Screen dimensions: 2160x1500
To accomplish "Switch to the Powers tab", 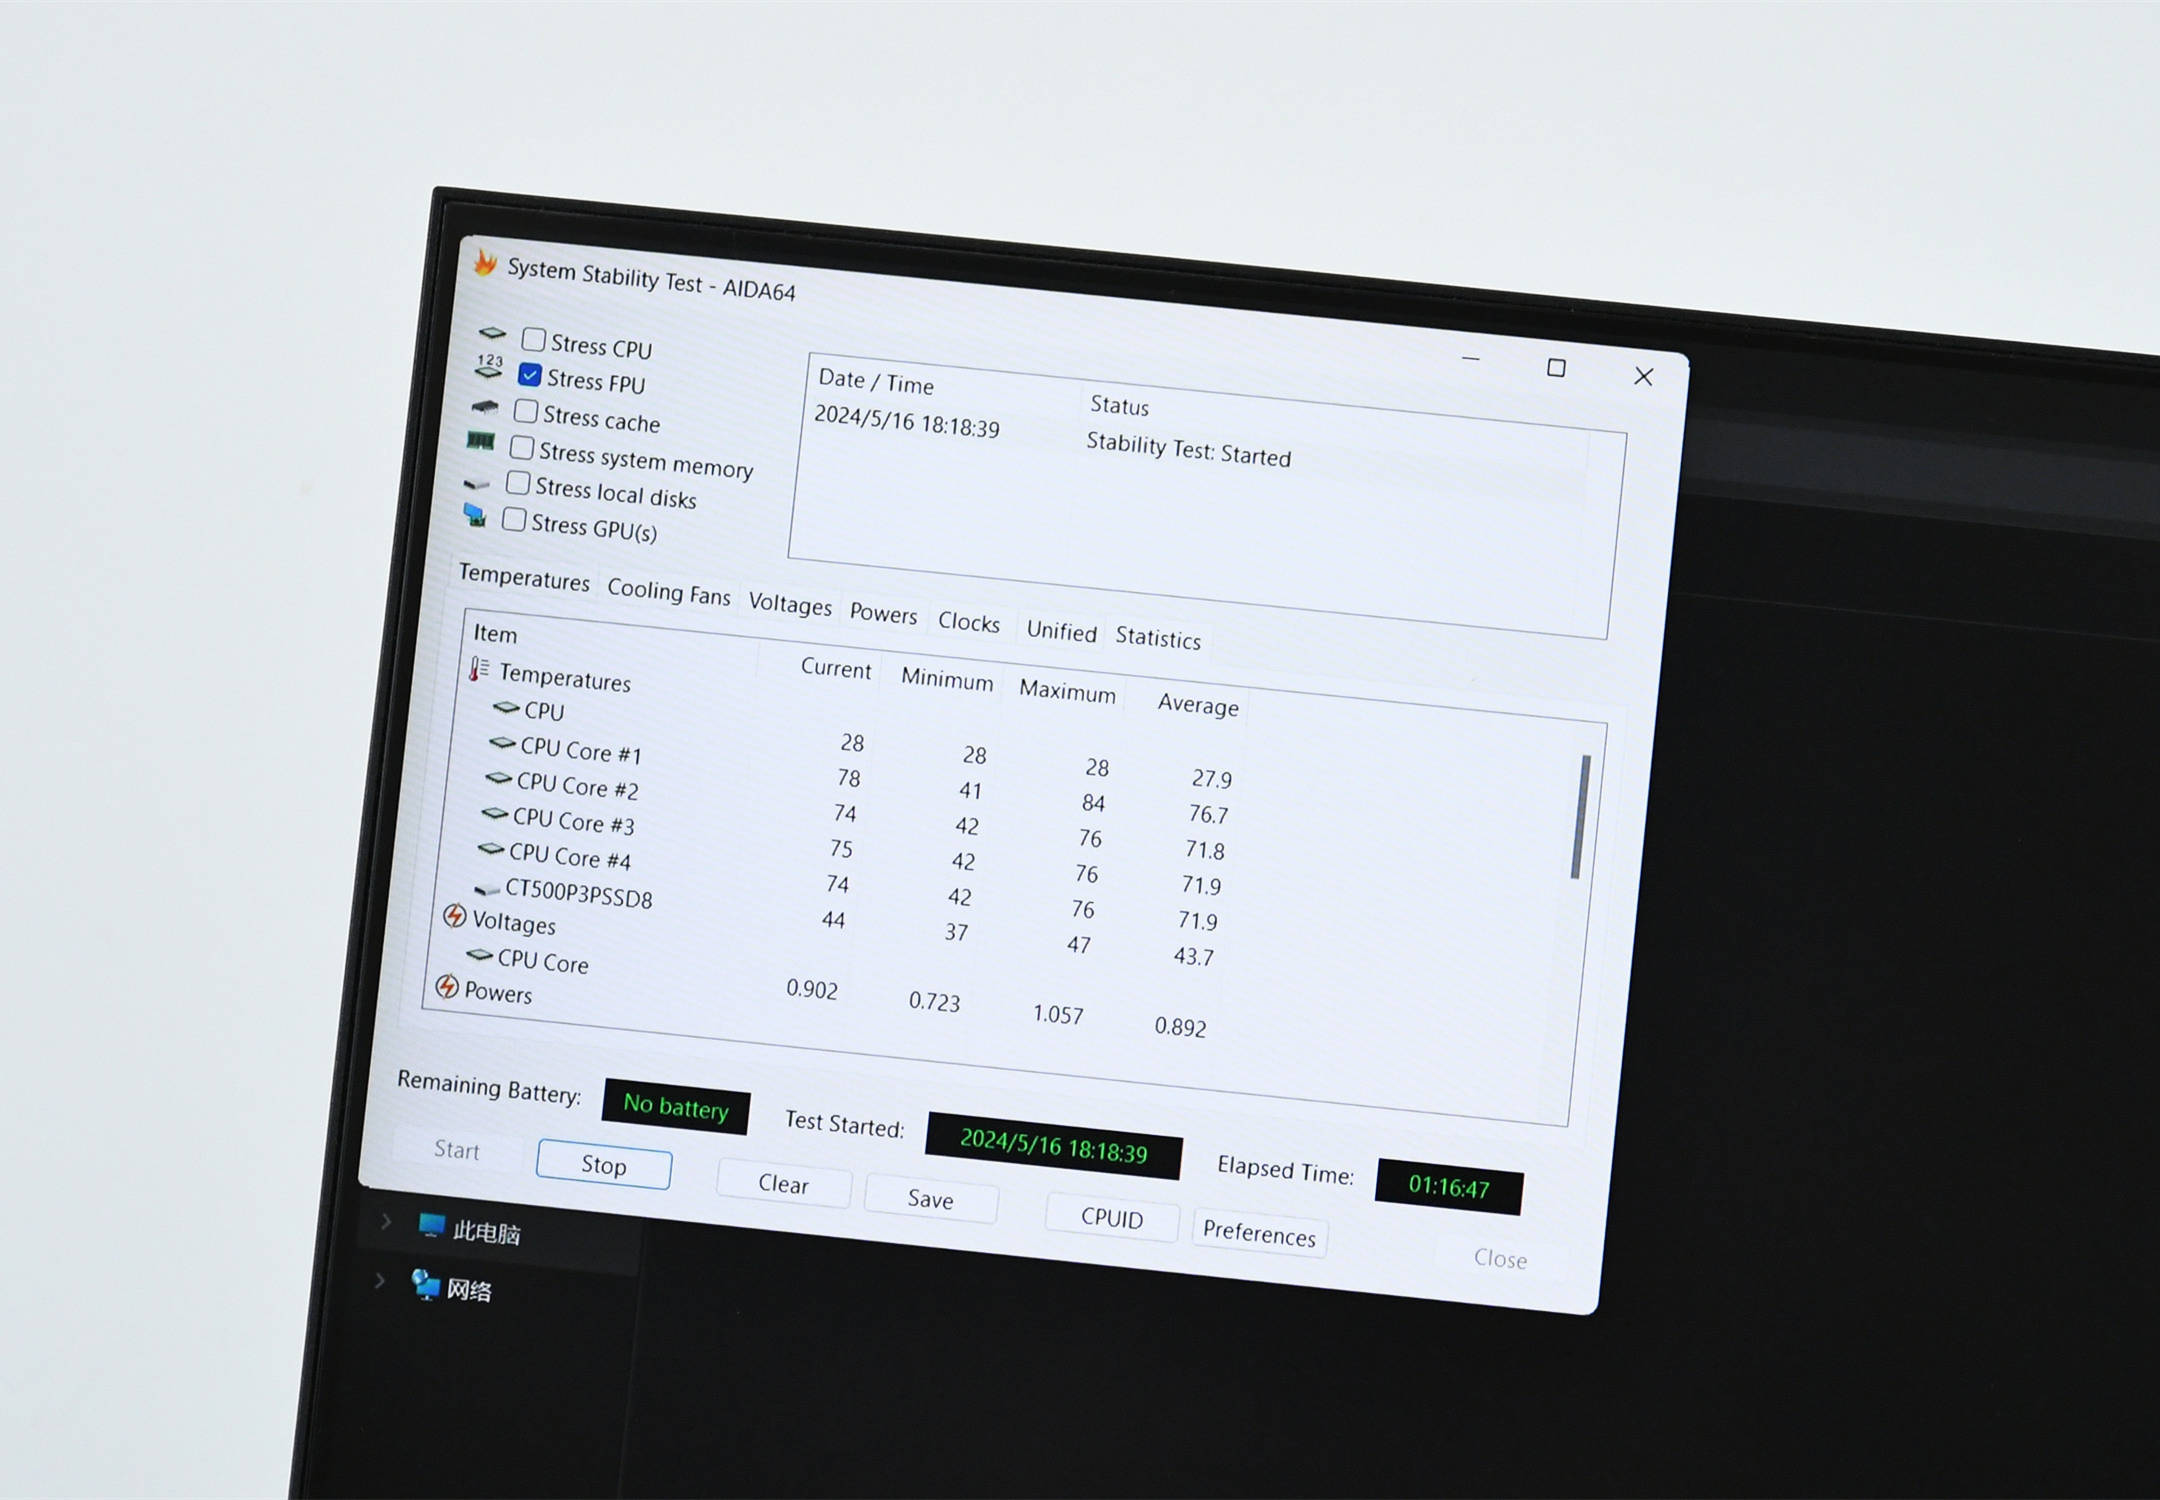I will pyautogui.click(x=883, y=613).
